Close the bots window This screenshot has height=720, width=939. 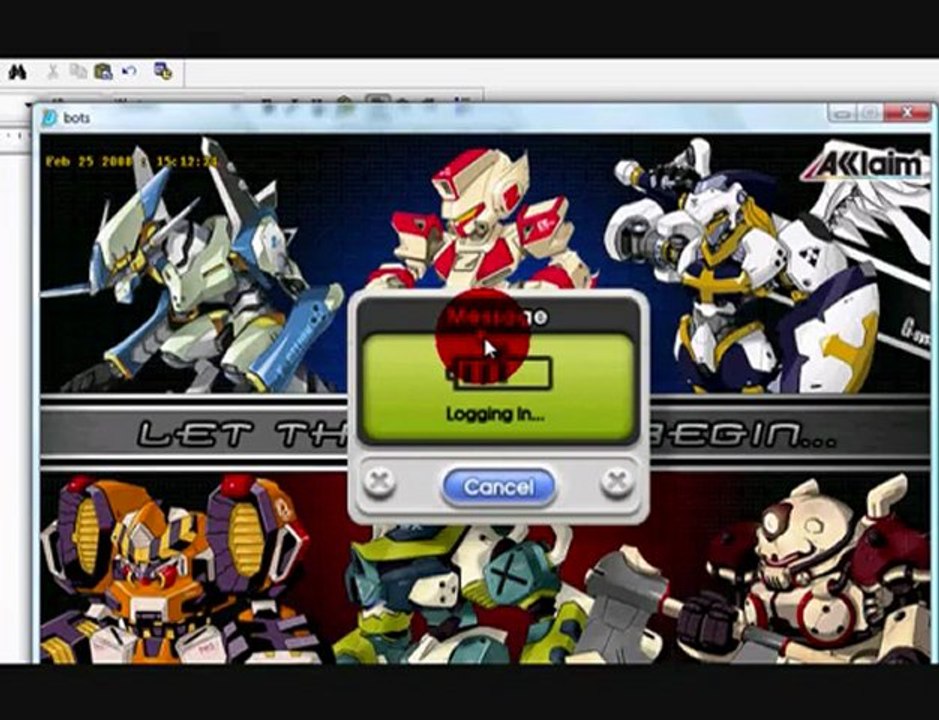[x=908, y=113]
